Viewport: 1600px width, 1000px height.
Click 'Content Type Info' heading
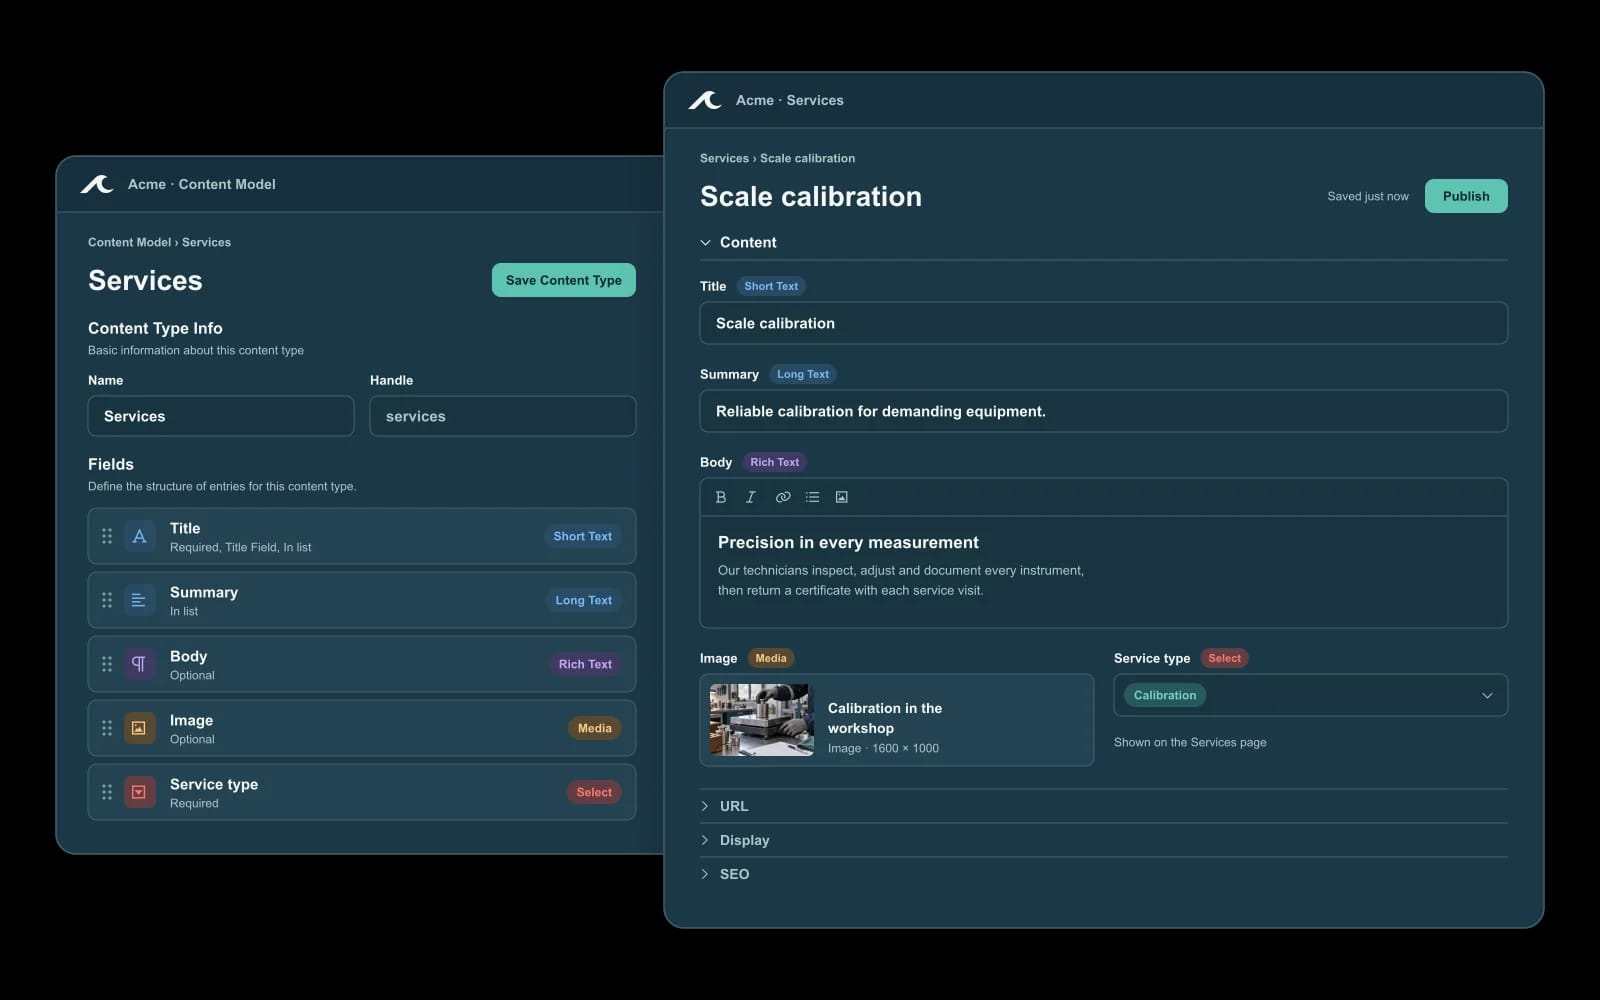(x=155, y=328)
